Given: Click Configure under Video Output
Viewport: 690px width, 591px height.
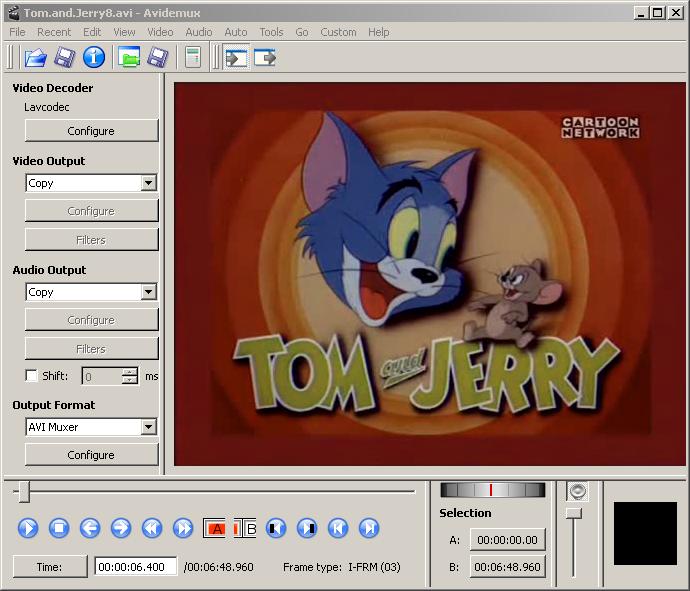Looking at the screenshot, I should pyautogui.click(x=91, y=211).
